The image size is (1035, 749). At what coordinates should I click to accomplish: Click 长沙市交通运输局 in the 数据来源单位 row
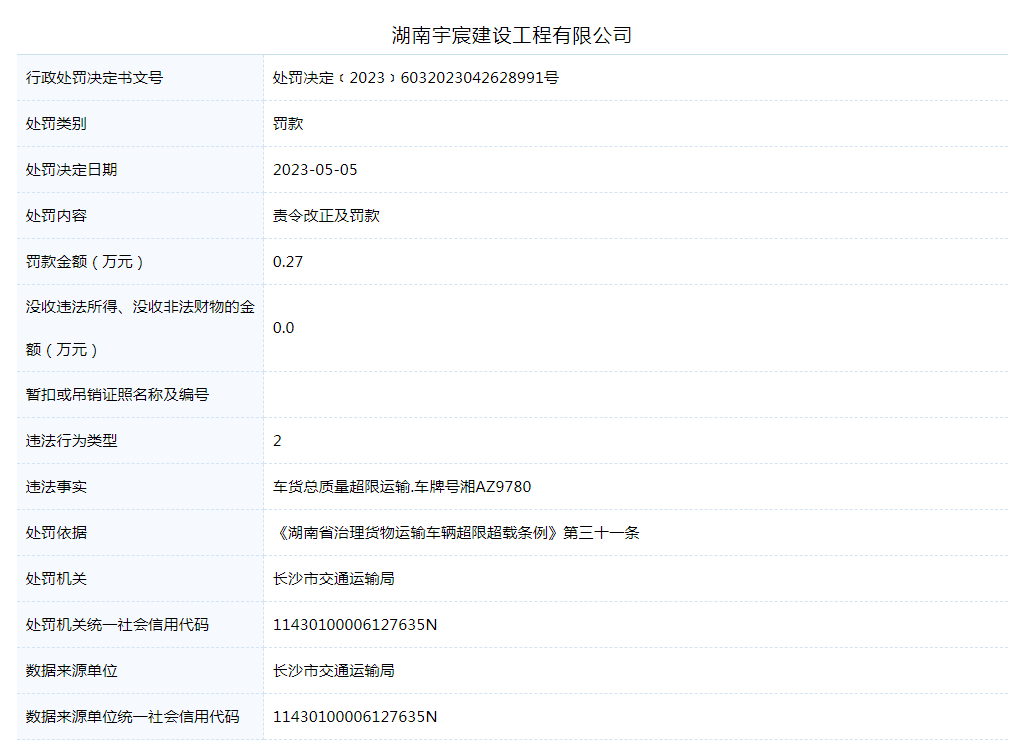[333, 671]
